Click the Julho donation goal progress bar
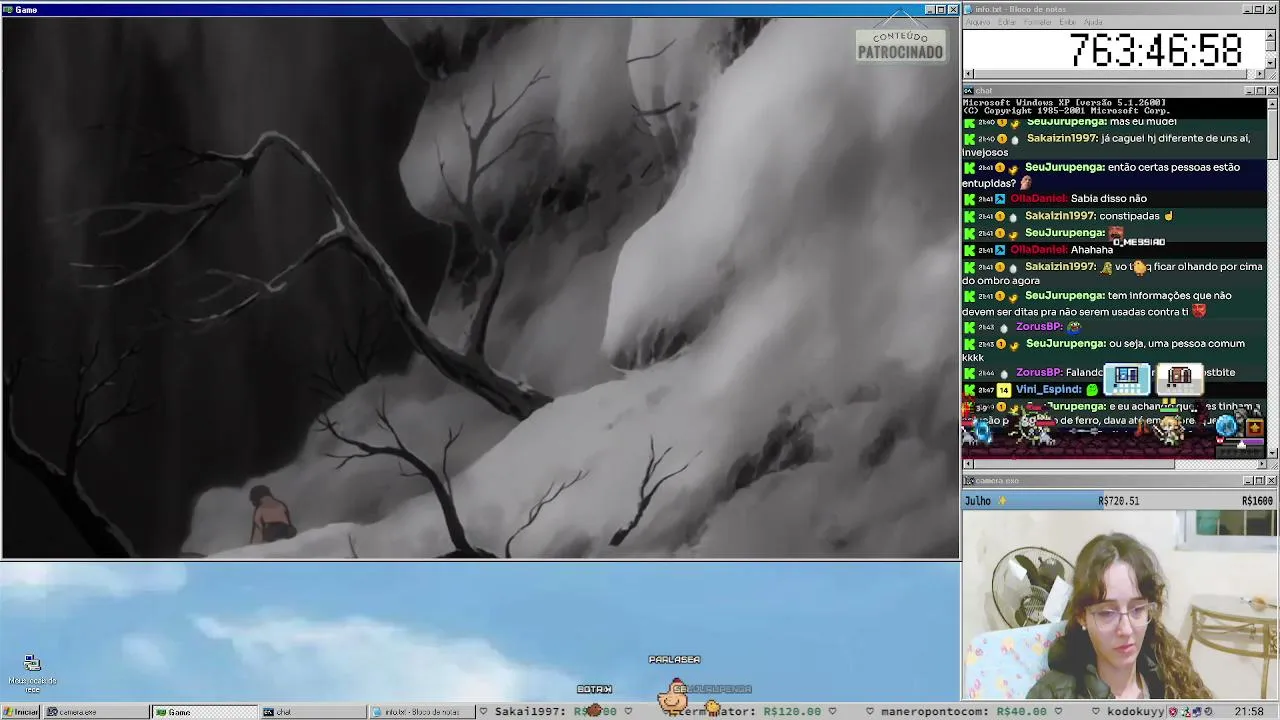The image size is (1280, 720). [1120, 500]
